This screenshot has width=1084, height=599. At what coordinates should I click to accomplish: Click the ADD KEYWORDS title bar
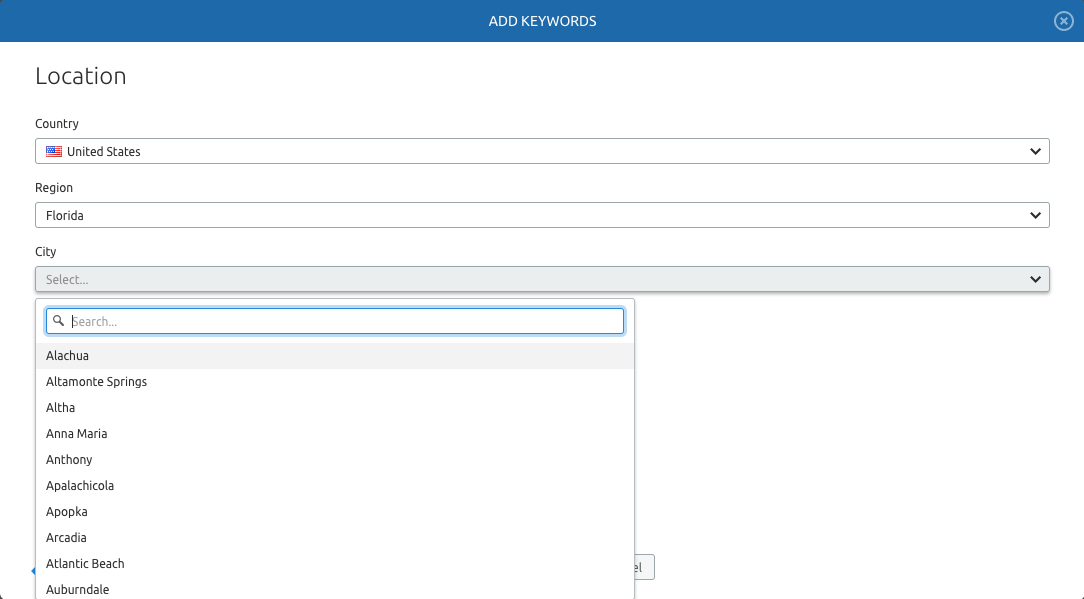pos(542,20)
